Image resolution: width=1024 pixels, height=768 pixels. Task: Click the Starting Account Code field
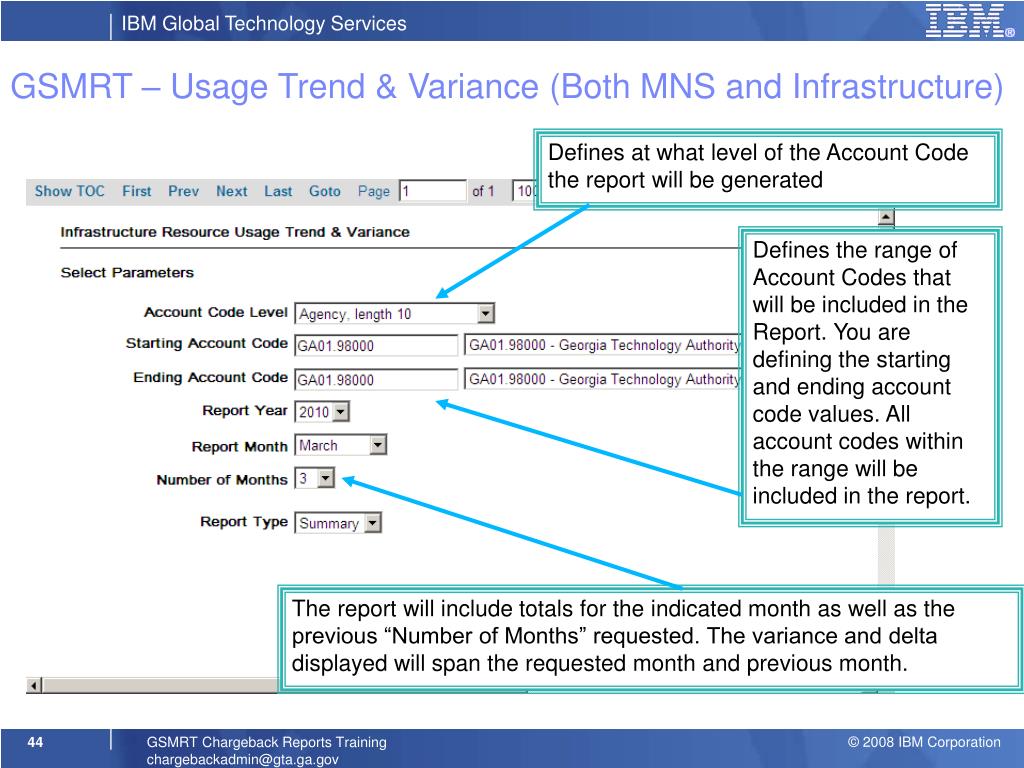coord(376,345)
